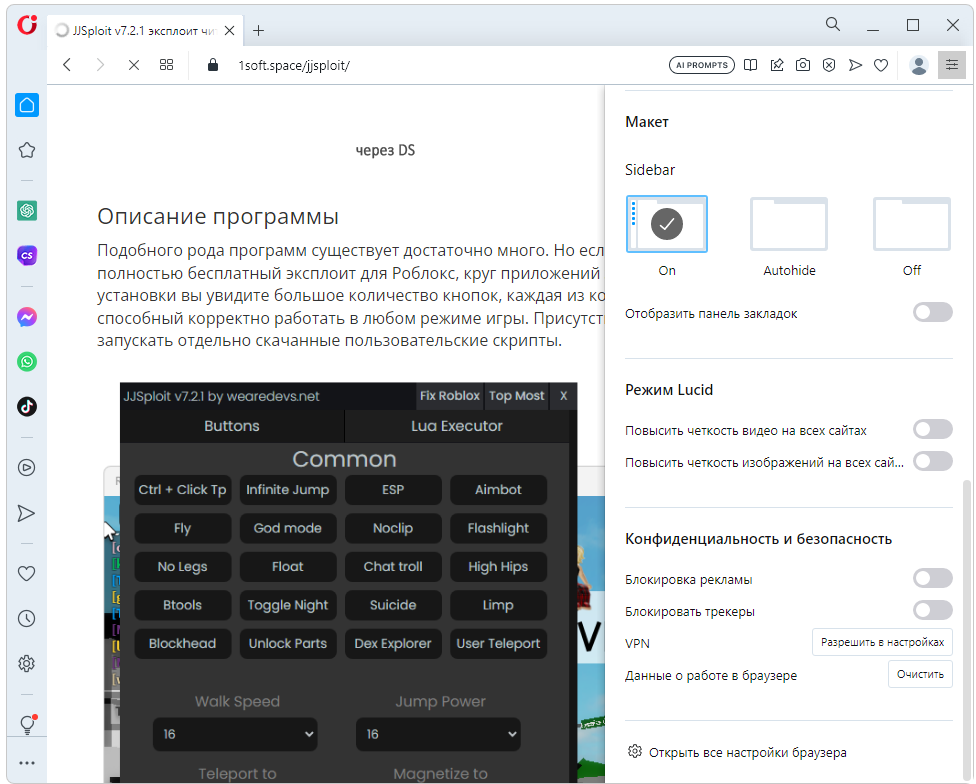Click the Описание программы heading

(218, 217)
